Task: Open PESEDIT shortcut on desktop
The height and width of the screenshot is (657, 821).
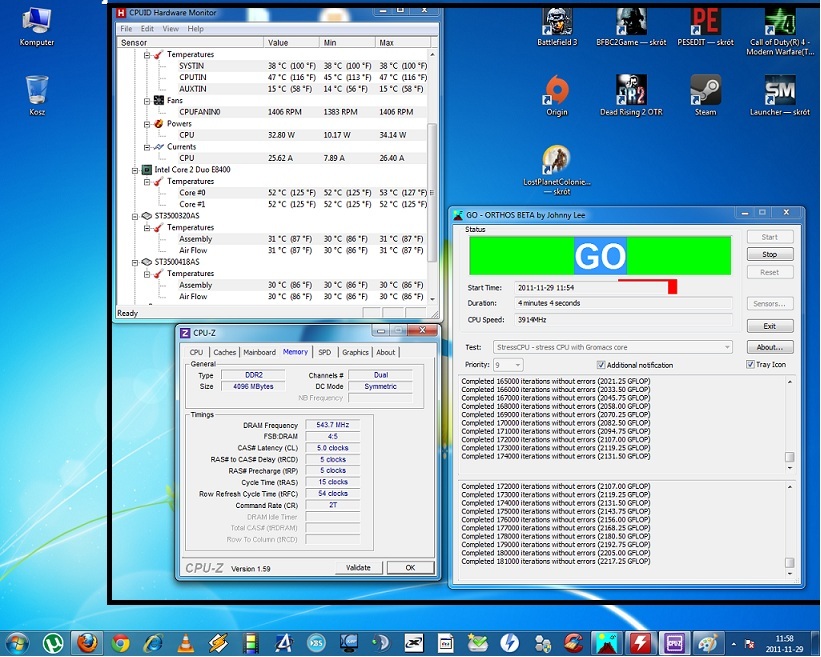Action: tap(705, 27)
